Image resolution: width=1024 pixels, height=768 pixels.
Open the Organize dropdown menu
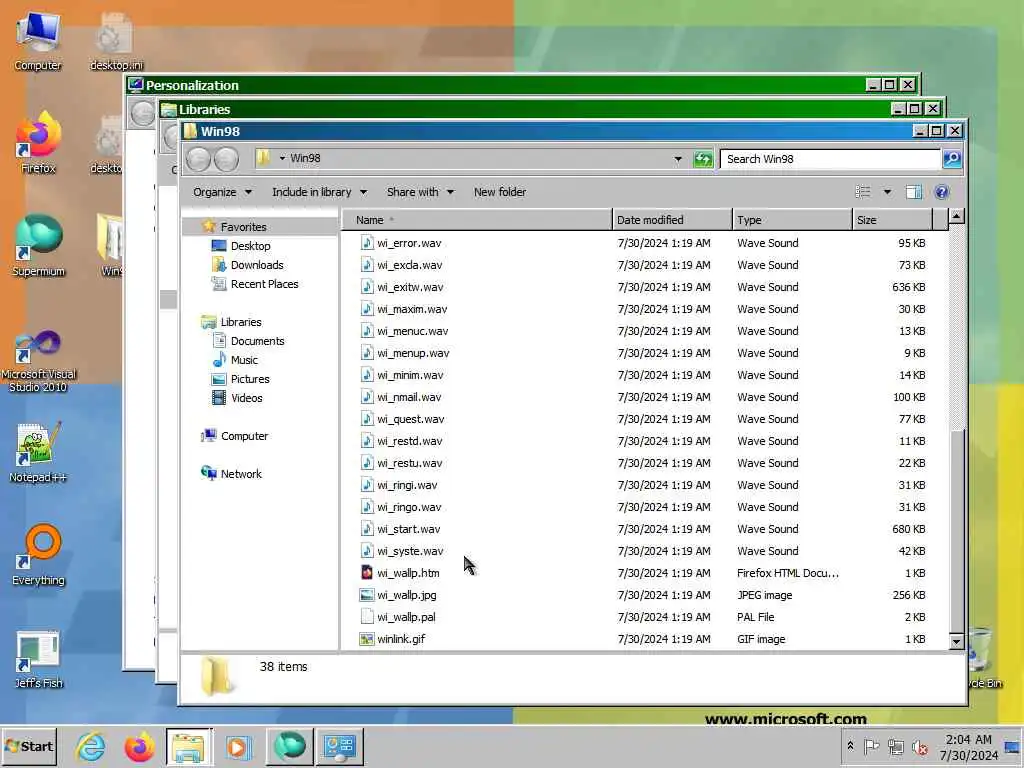tap(222, 192)
